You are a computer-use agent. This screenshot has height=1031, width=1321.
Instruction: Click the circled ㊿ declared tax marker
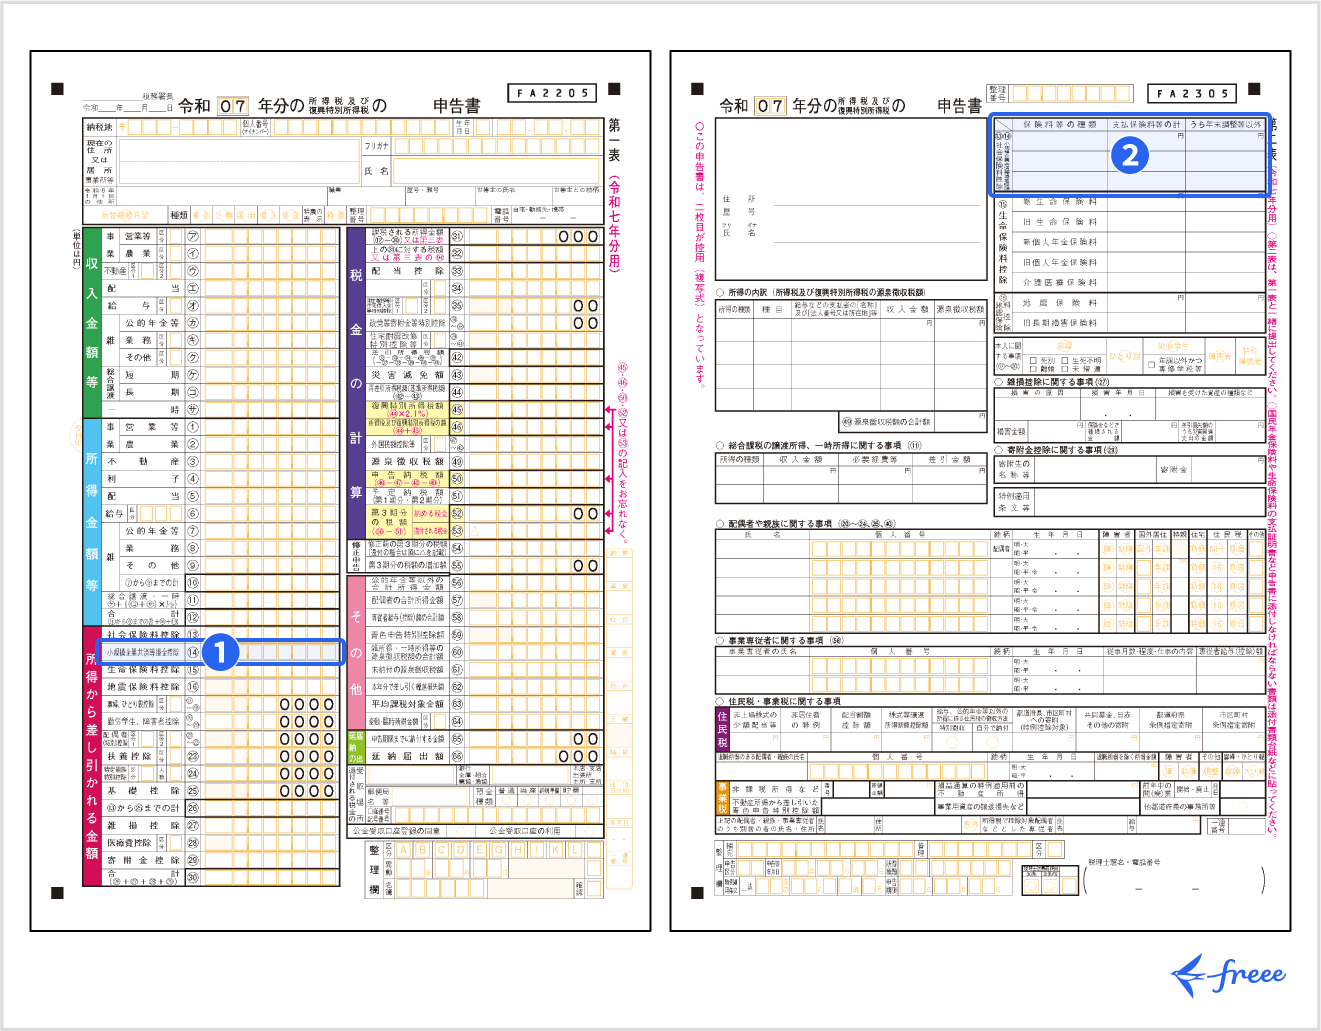point(457,479)
